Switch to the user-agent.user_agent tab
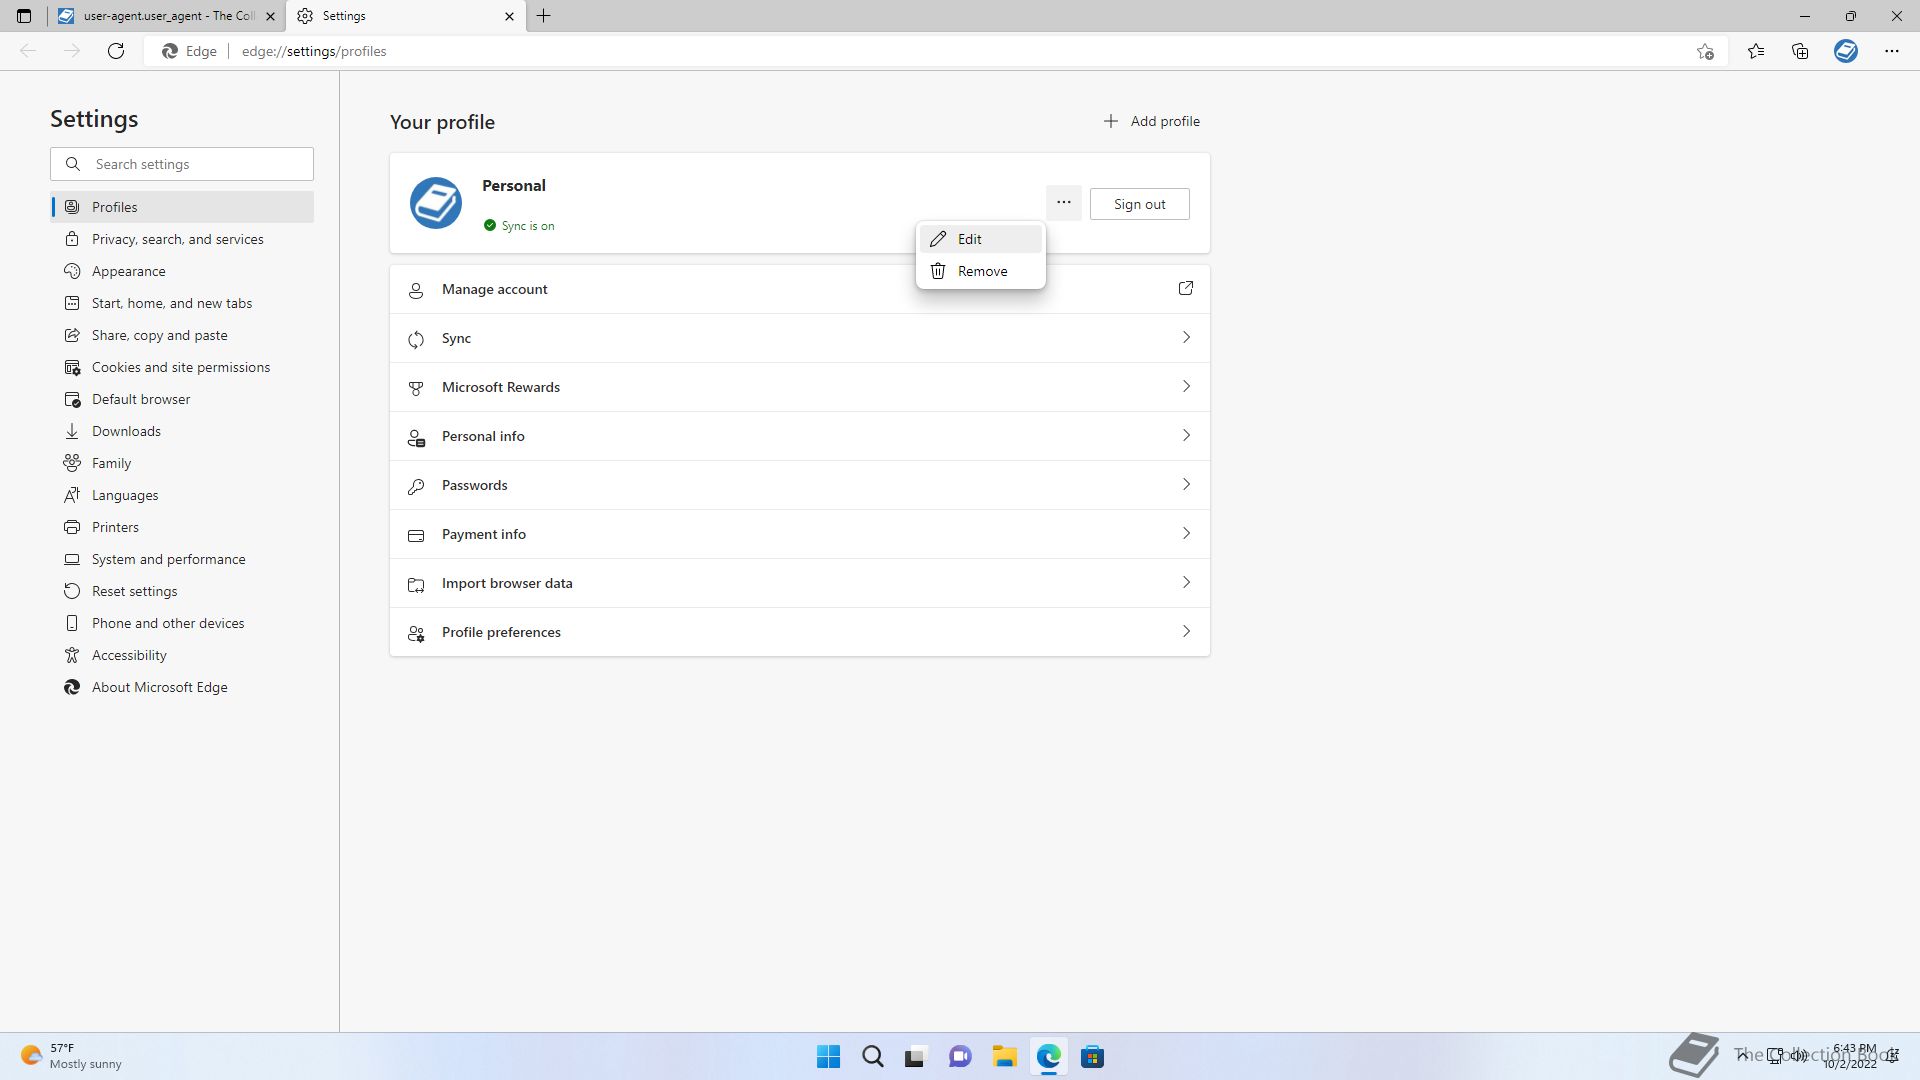Image resolution: width=1920 pixels, height=1080 pixels. click(x=160, y=16)
